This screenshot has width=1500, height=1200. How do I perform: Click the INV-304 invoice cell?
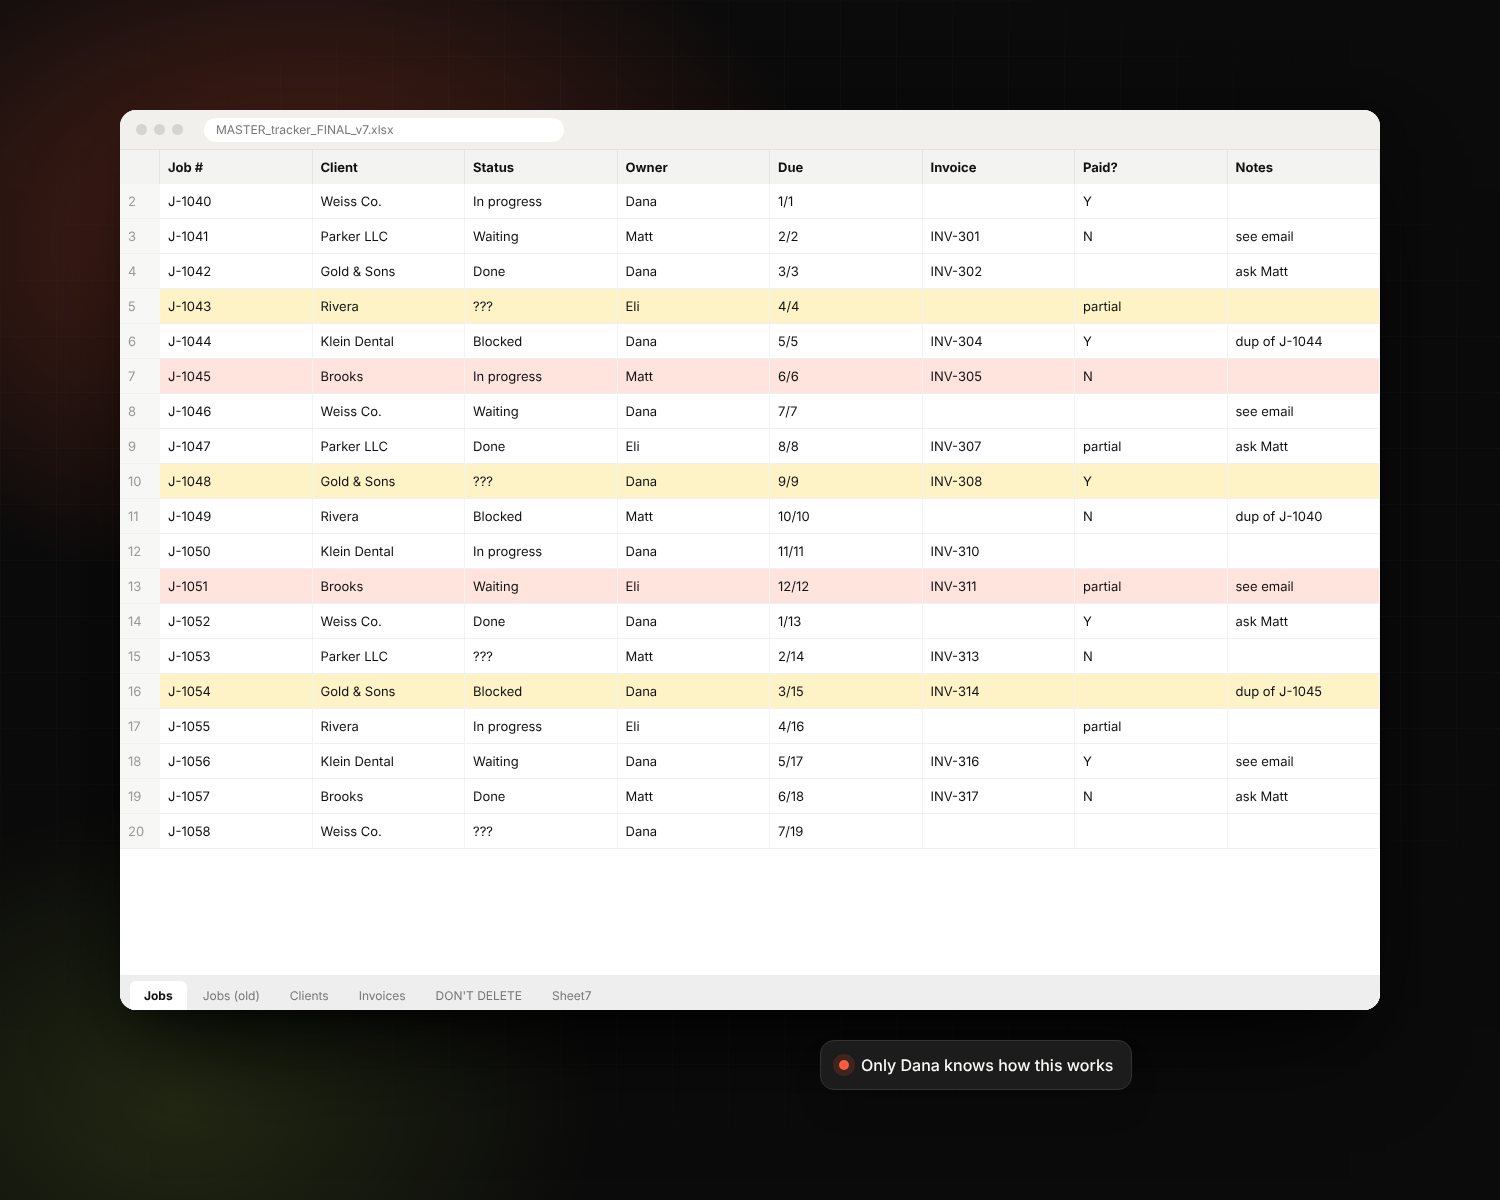[x=998, y=341]
